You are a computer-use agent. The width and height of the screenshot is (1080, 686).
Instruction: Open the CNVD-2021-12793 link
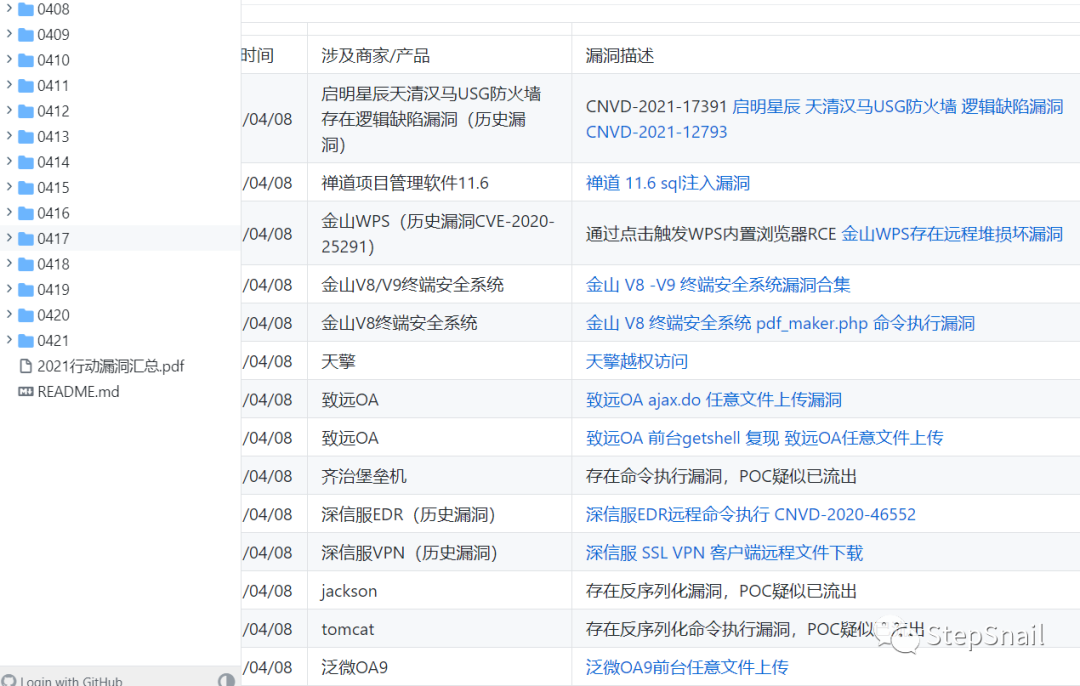click(x=656, y=132)
